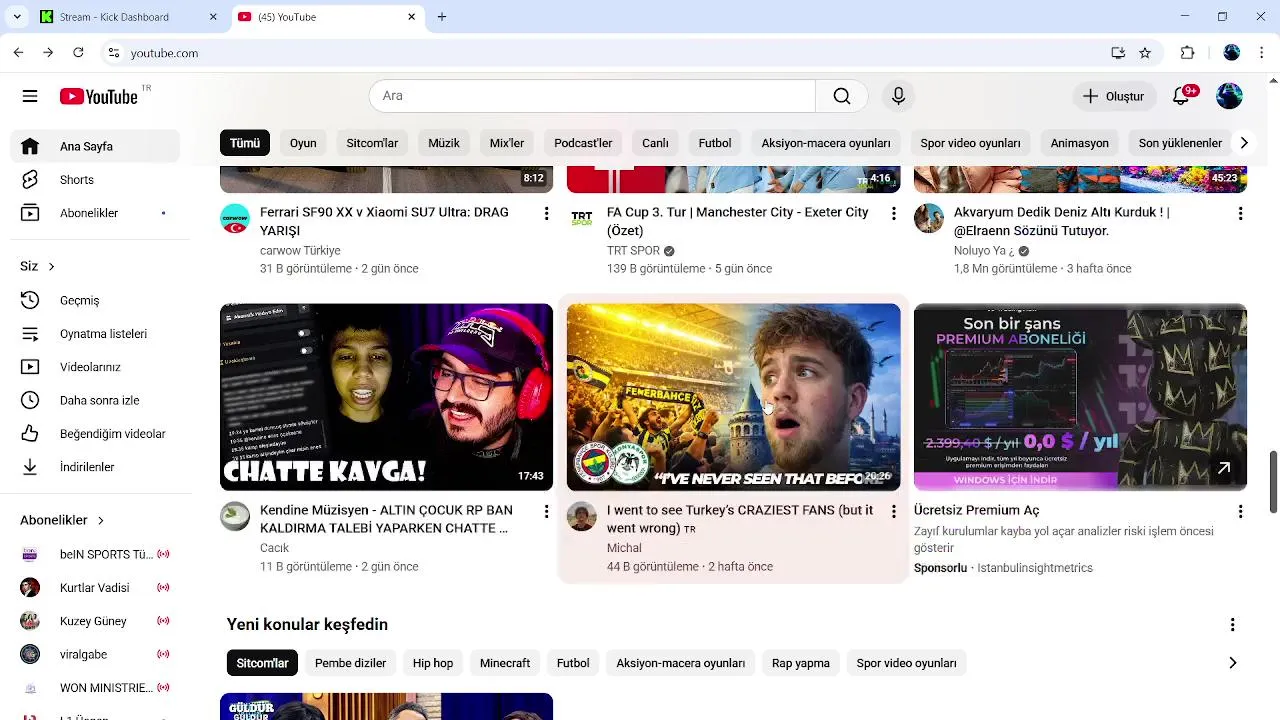The image size is (1280, 720).
Task: Select the Müzik filter chip
Action: pos(444,143)
